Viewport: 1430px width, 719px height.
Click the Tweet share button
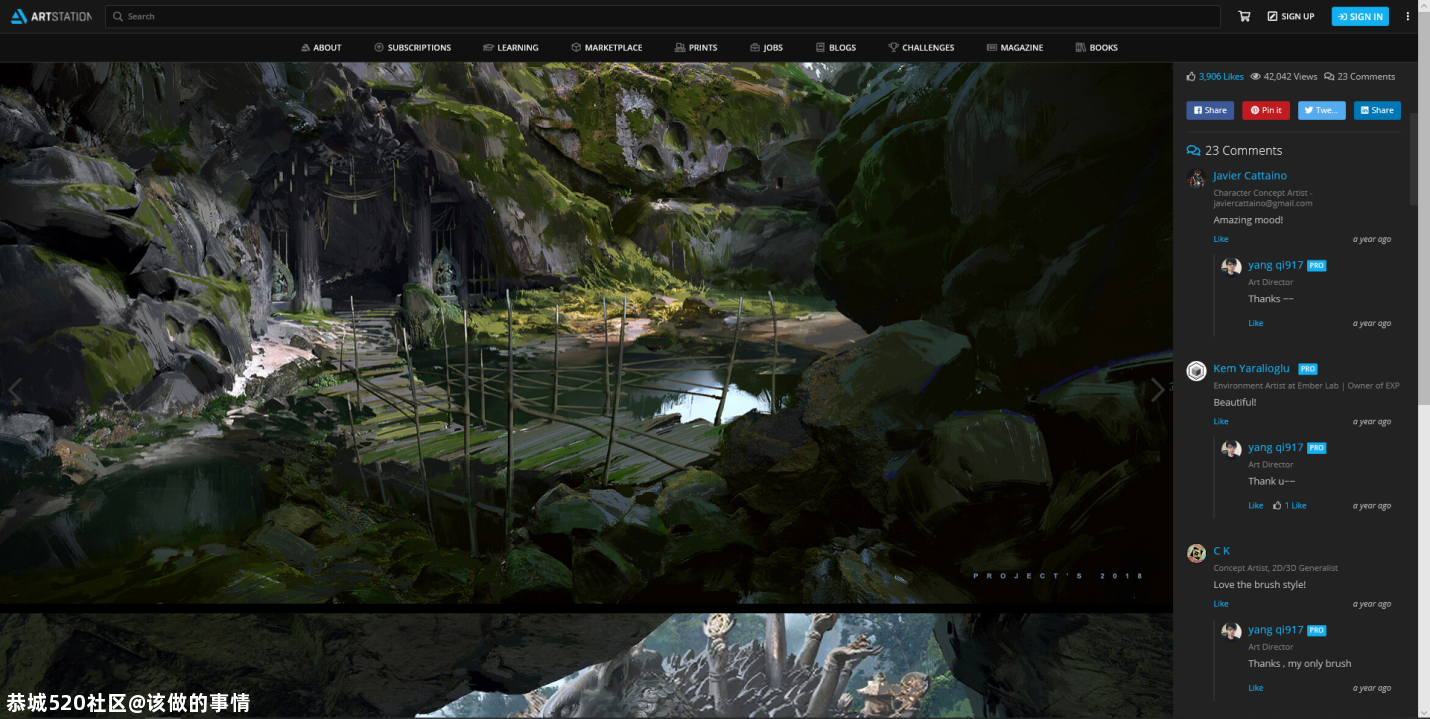pos(1322,110)
